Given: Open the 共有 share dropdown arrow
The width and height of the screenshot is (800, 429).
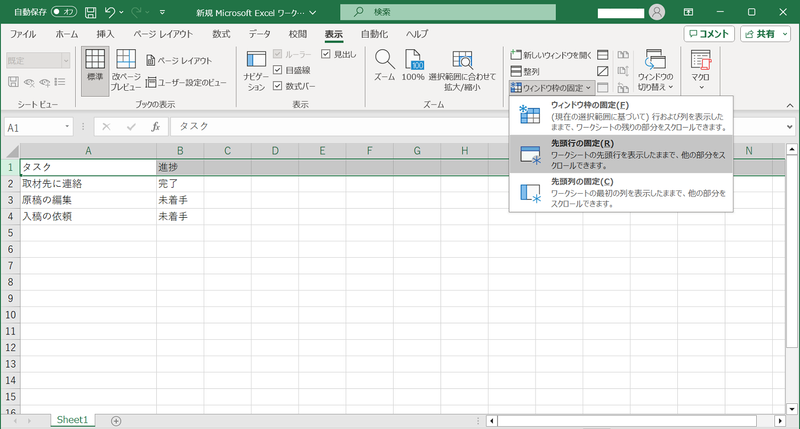Looking at the screenshot, I should pos(785,34).
